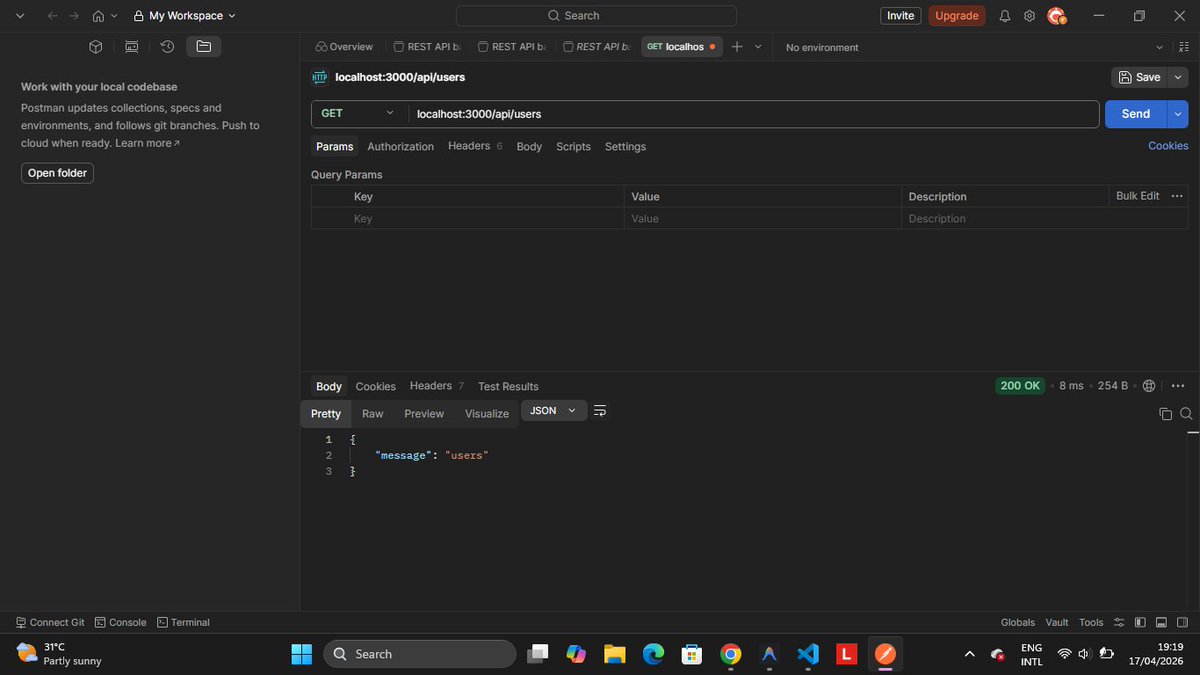
Task: Expand the chevron beside the Home icon
Action: [114, 16]
